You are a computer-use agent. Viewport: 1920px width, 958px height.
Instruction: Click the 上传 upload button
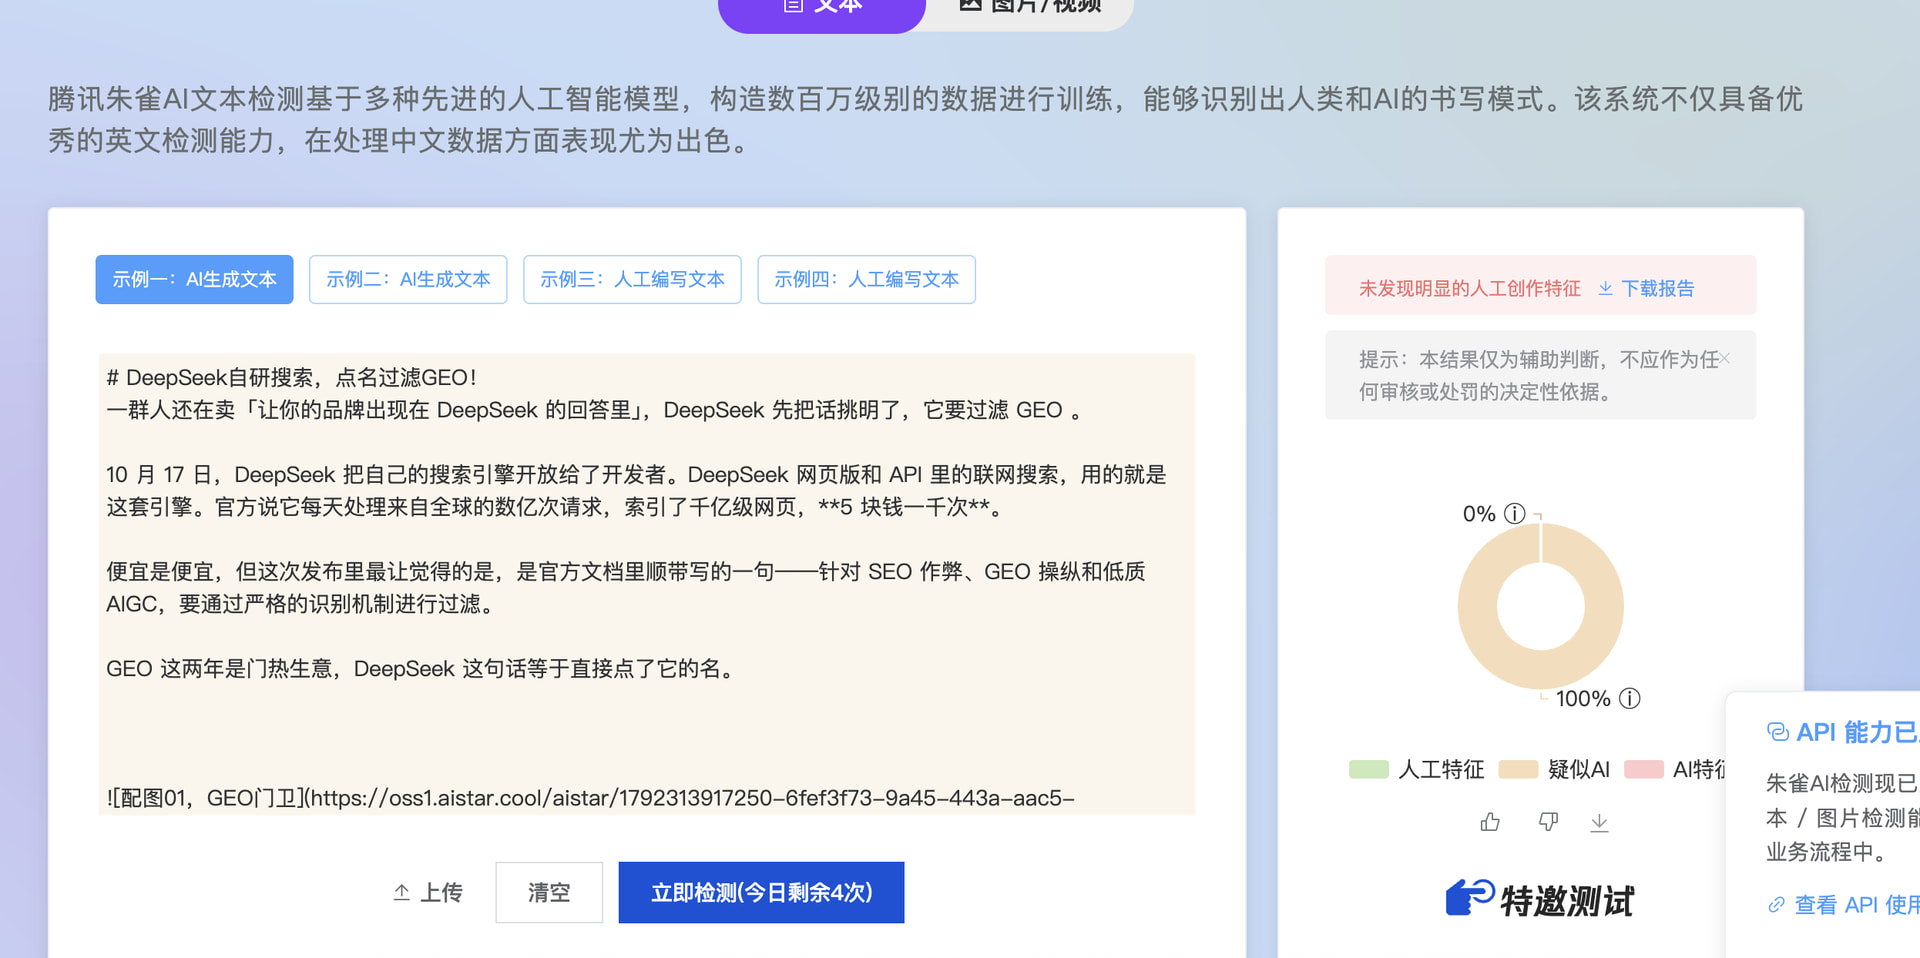pyautogui.click(x=428, y=892)
